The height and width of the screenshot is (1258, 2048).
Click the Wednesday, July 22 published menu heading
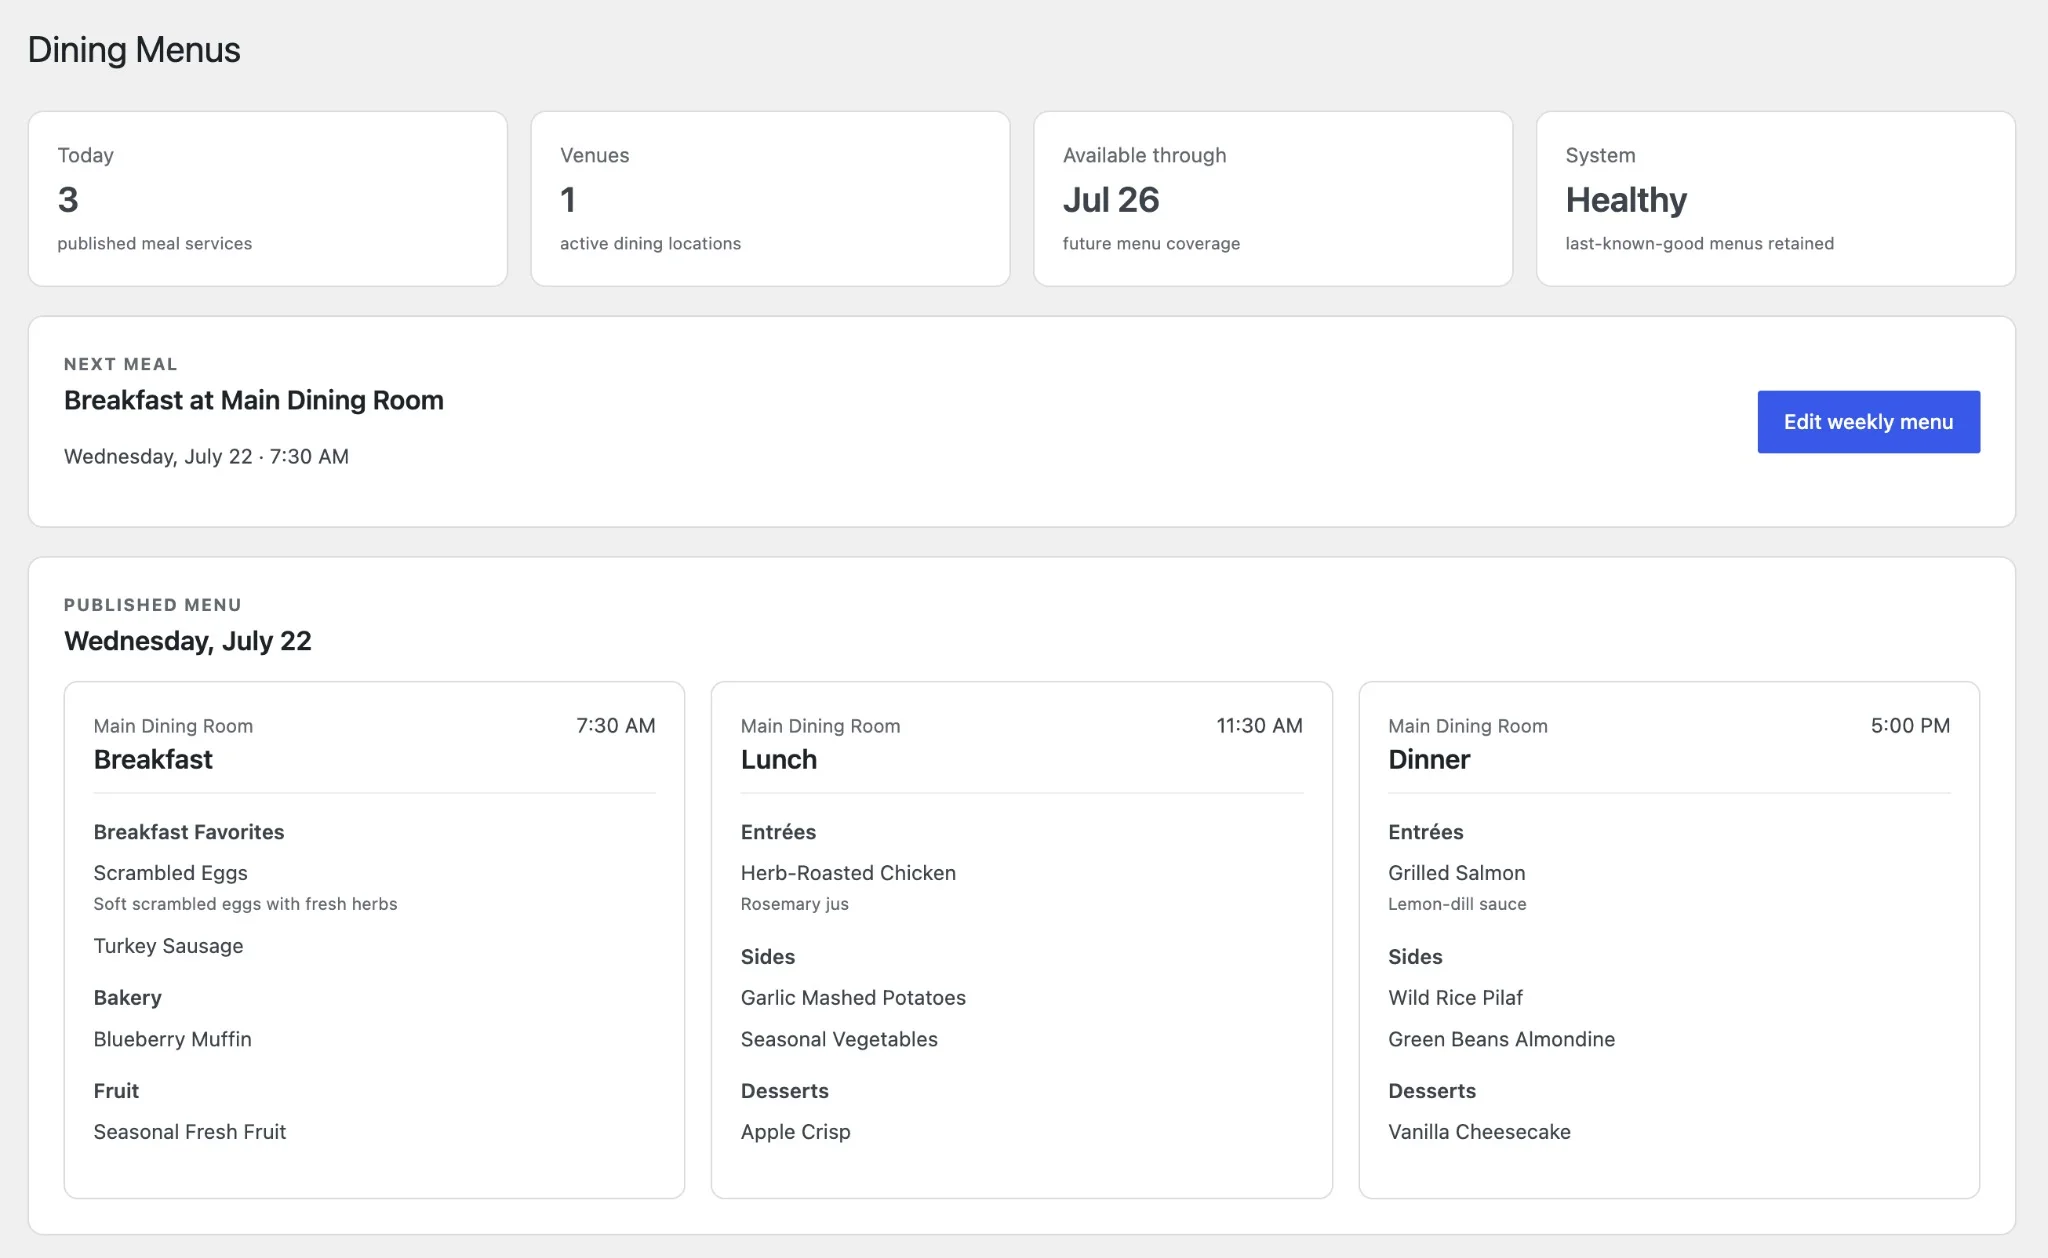click(x=188, y=641)
